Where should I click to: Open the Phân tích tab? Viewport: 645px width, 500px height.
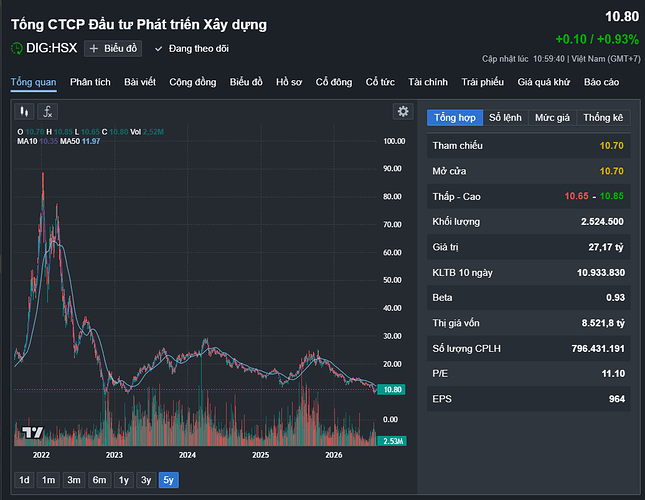[x=90, y=82]
